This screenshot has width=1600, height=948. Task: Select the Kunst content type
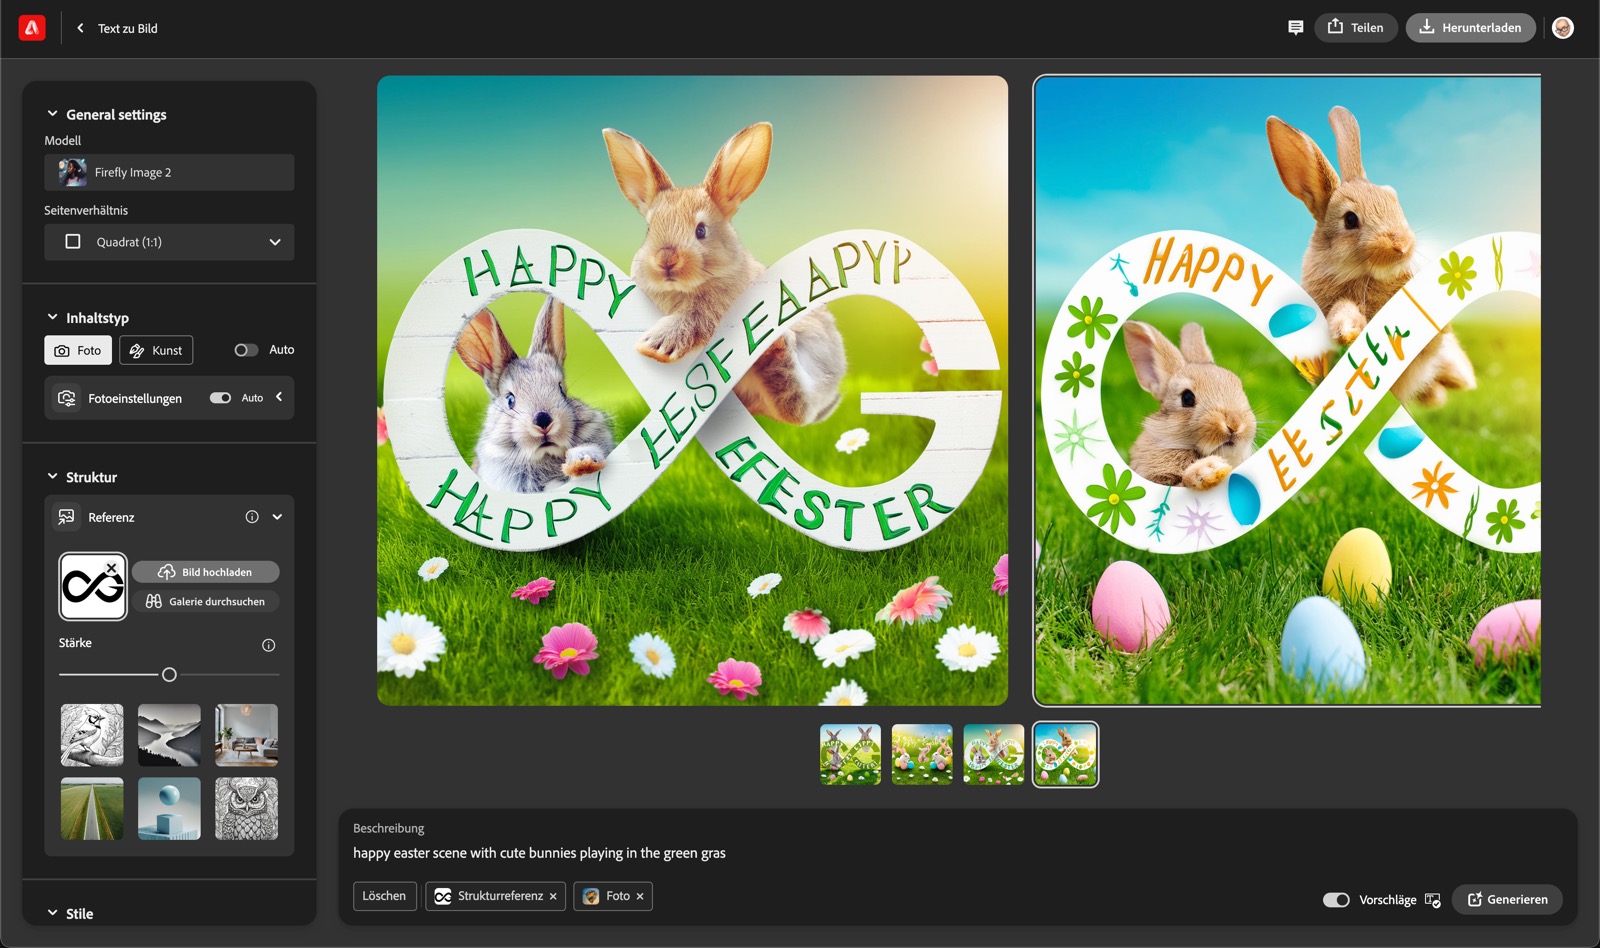pos(156,351)
